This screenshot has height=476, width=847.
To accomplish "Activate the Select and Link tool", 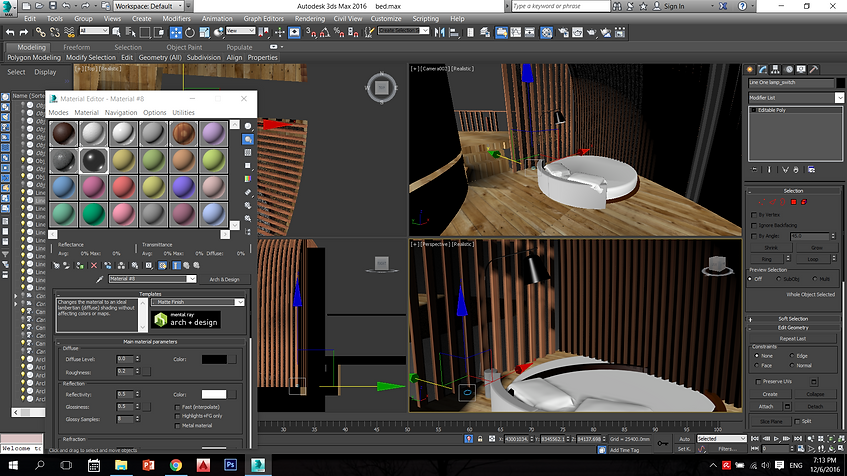I will [x=41, y=32].
